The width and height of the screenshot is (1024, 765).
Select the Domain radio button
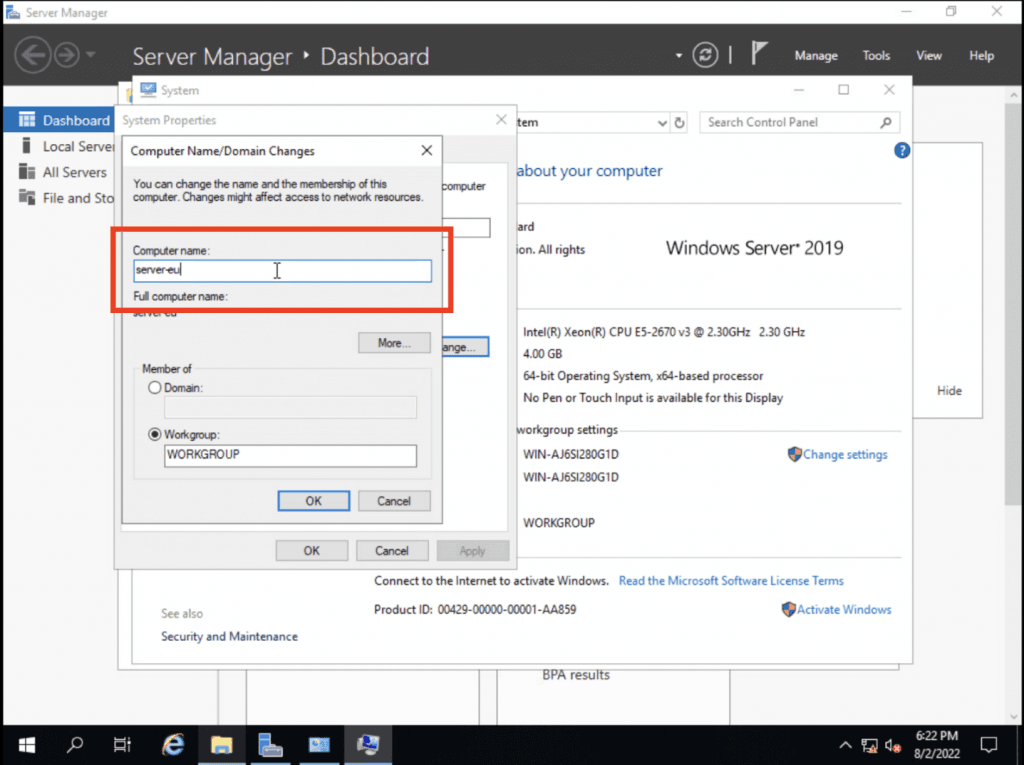coord(155,388)
